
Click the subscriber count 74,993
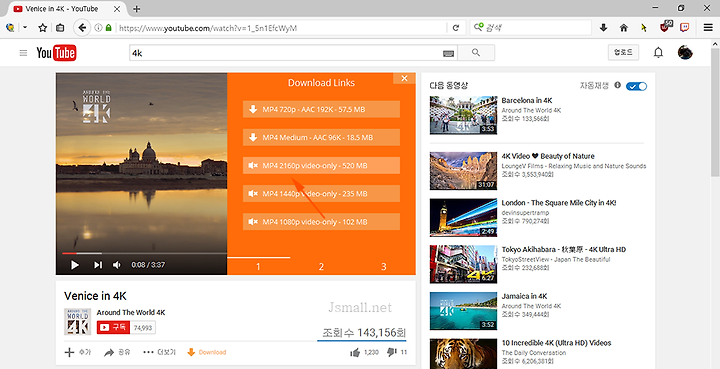[143, 328]
